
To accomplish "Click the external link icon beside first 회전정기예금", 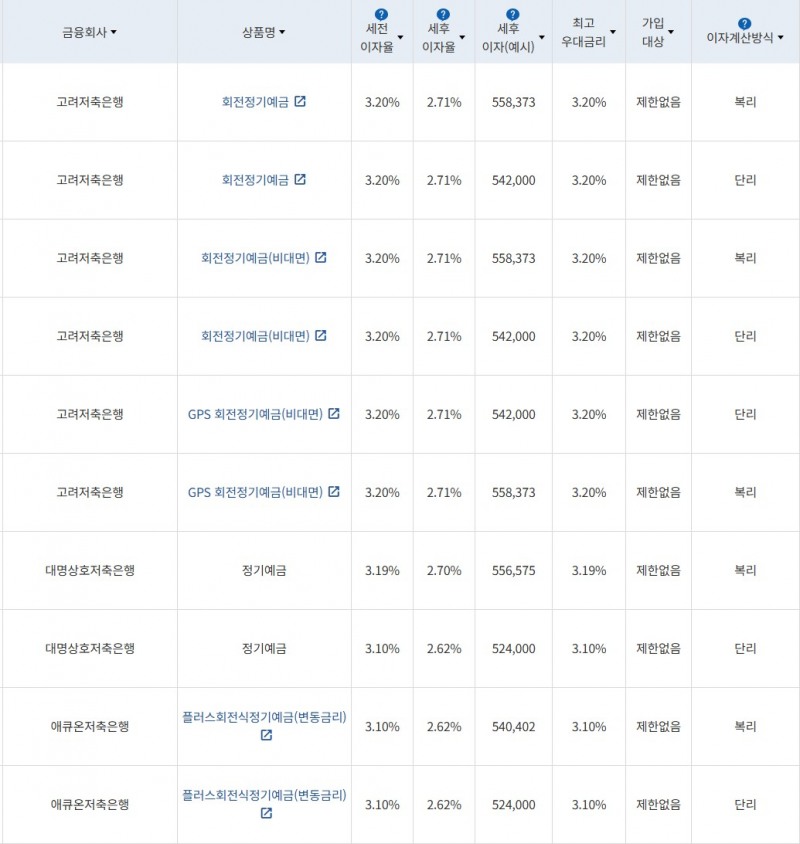I will pos(301,102).
